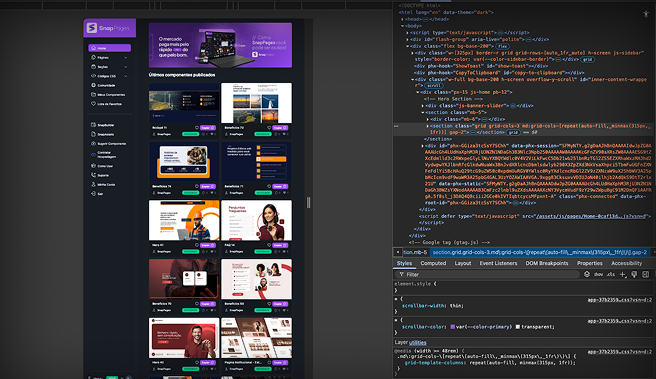Screen dimensions: 656x379
Task: Click the transparent color swatch
Action: (x=518, y=327)
